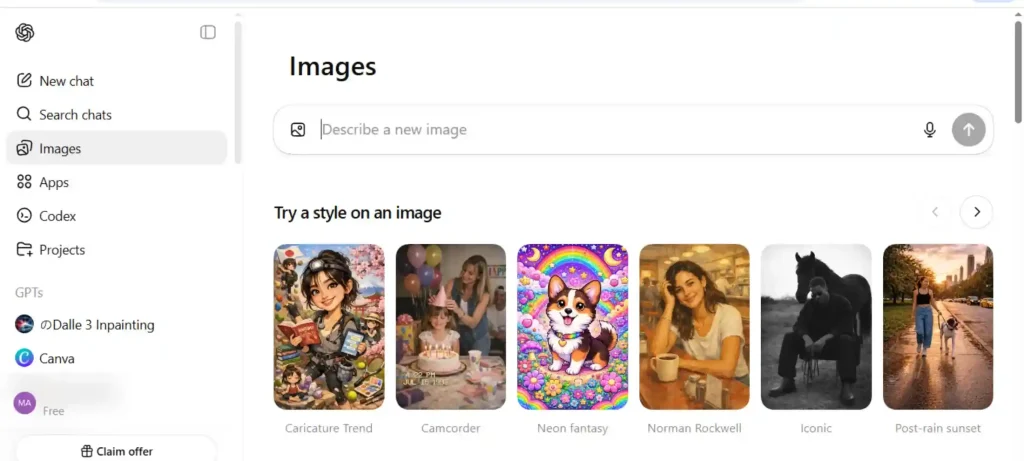Image resolution: width=1024 pixels, height=461 pixels.
Task: Show next styles with right chevron
Action: (x=976, y=212)
